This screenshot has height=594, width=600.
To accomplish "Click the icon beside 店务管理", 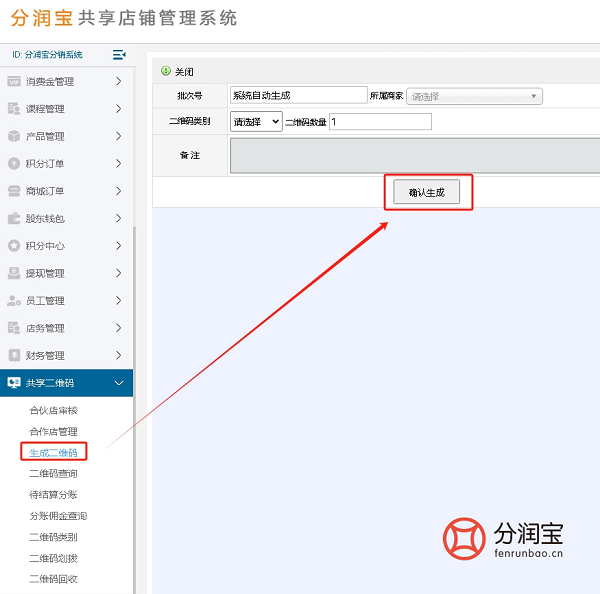I will tap(14, 328).
